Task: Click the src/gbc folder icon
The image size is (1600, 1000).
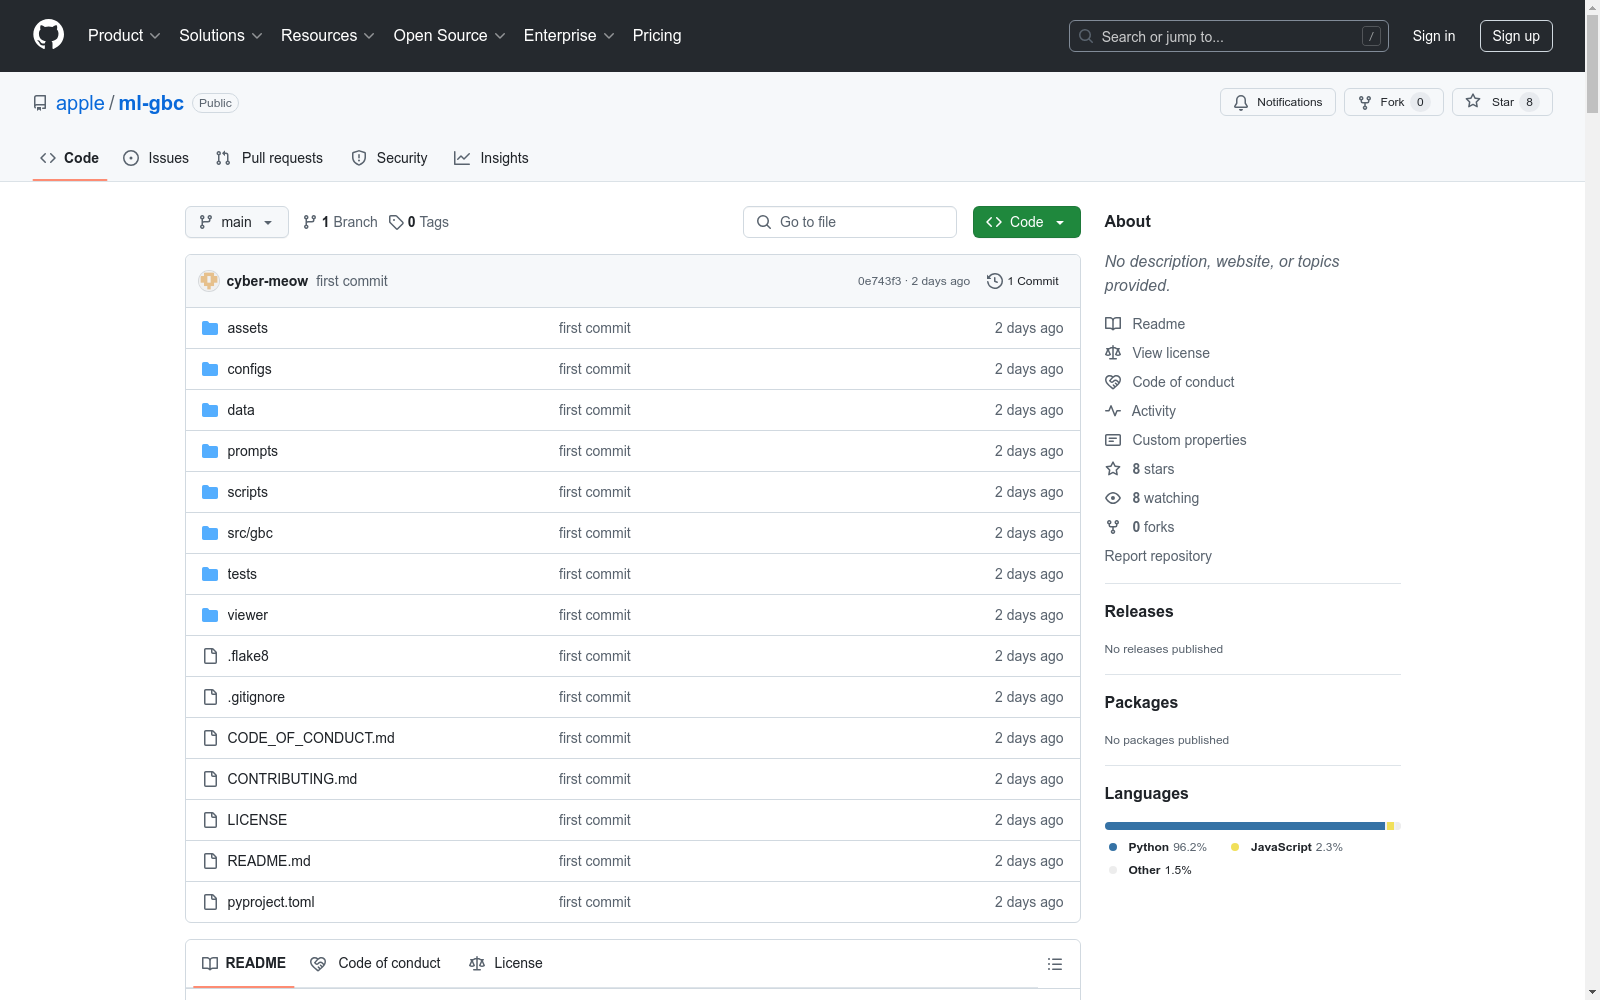Action: tap(210, 533)
